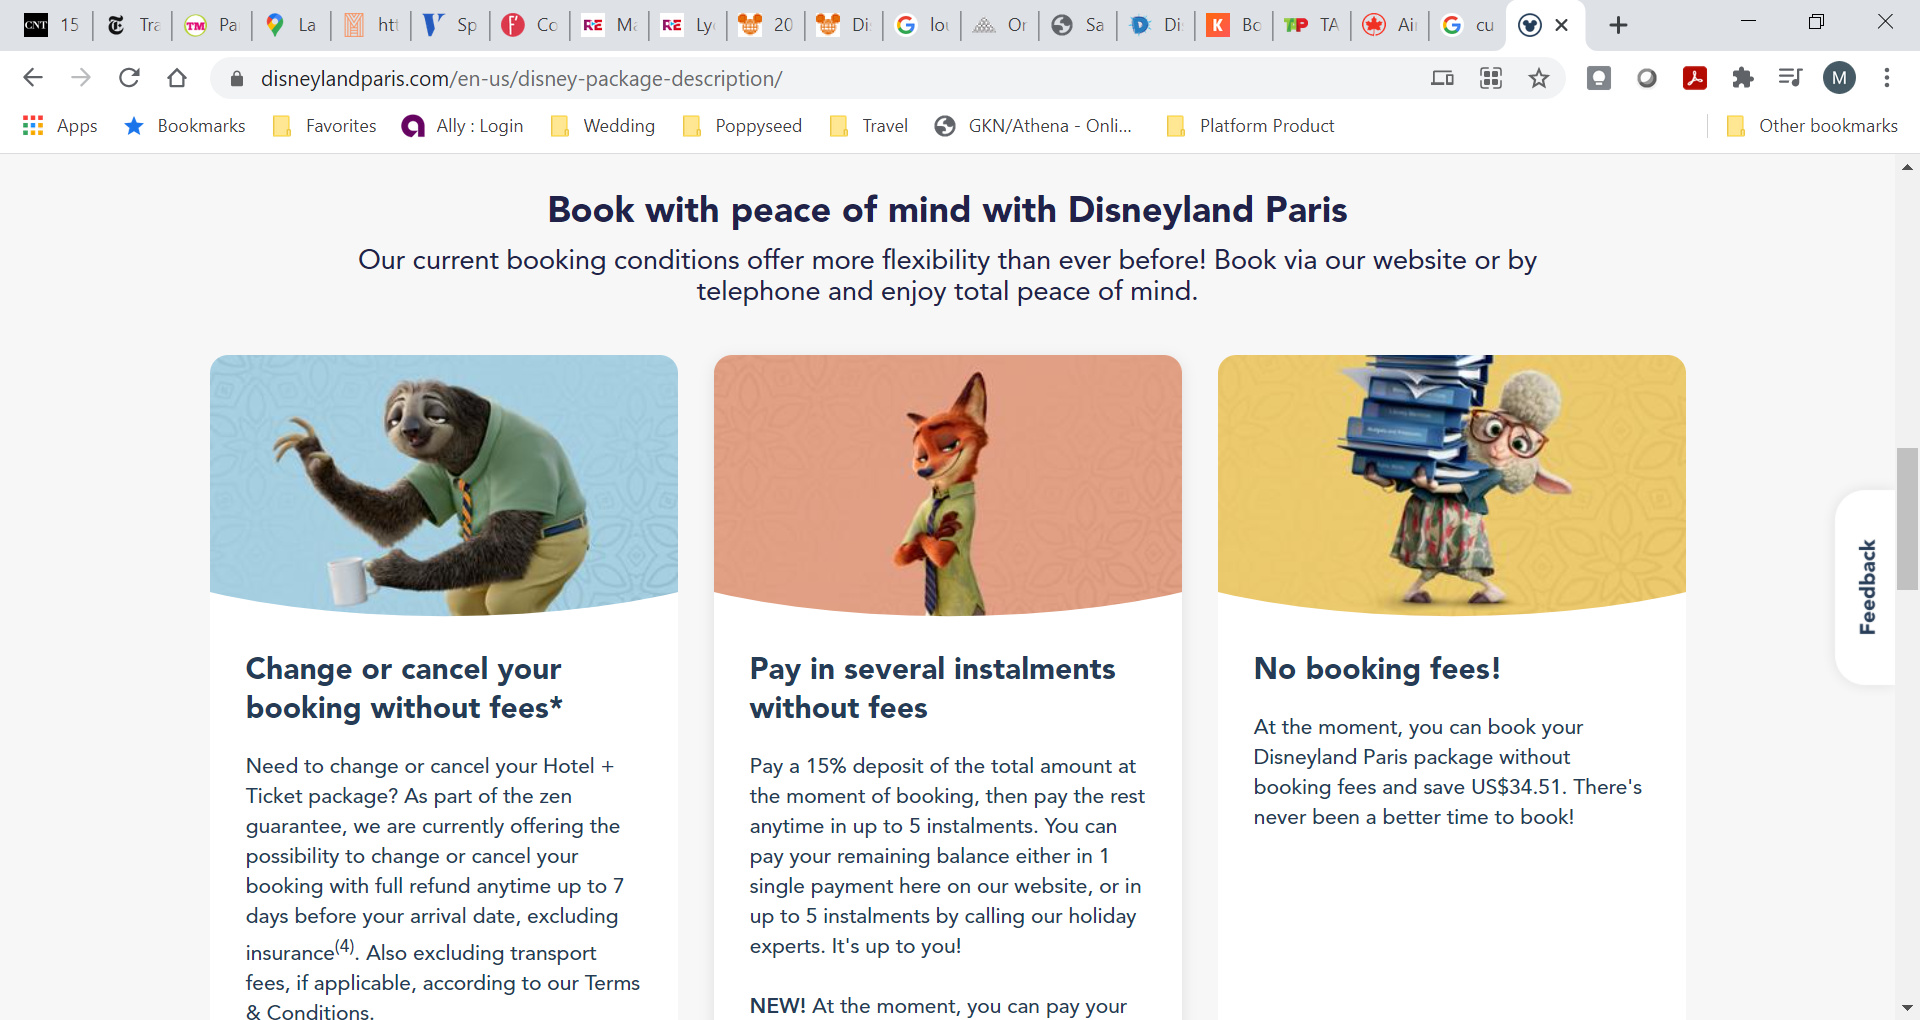Open the Extensions puzzle icon
Viewport: 1920px width, 1020px height.
point(1742,78)
